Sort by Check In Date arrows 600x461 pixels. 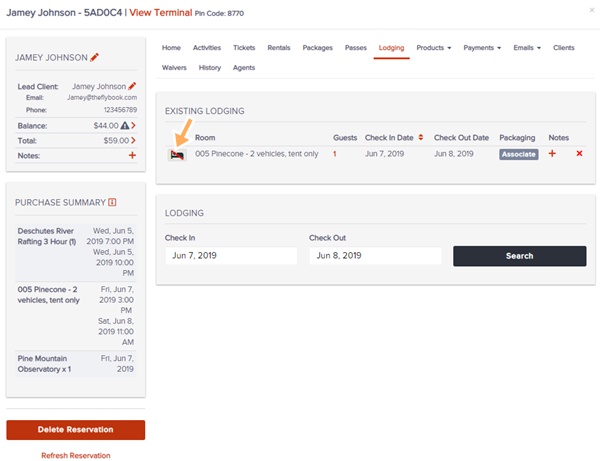pyautogui.click(x=421, y=137)
